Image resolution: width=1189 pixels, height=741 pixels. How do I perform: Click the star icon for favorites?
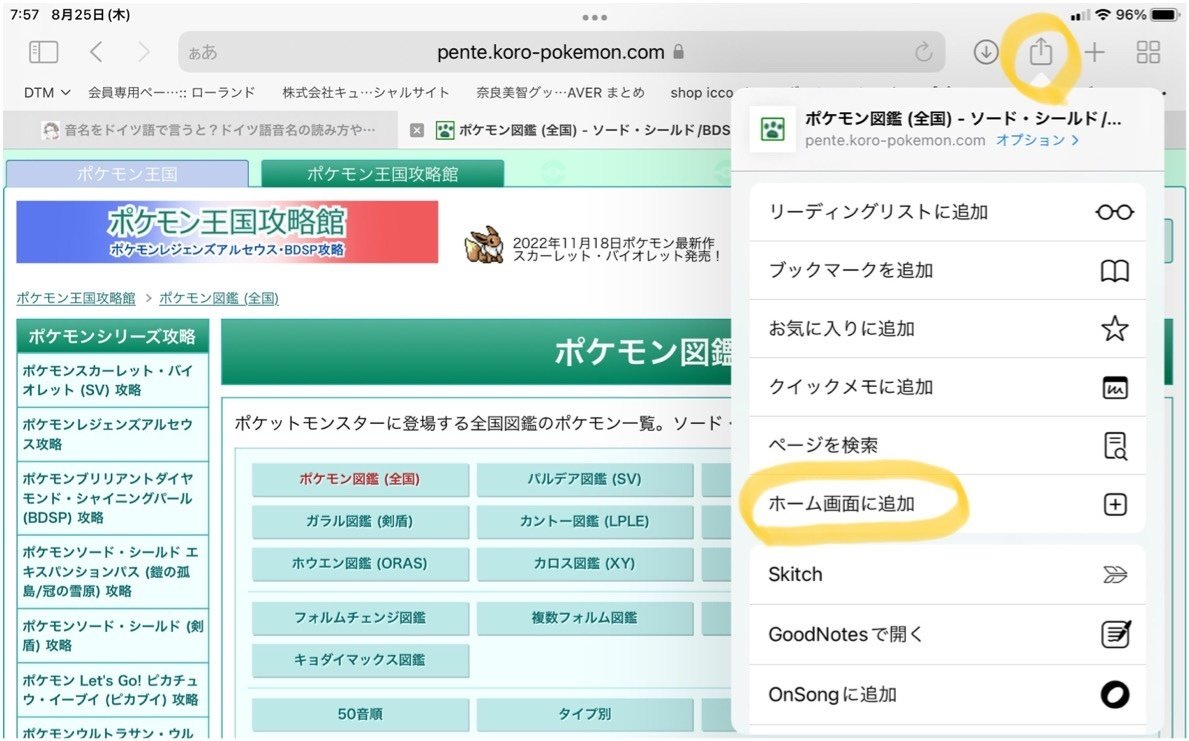(x=1114, y=328)
